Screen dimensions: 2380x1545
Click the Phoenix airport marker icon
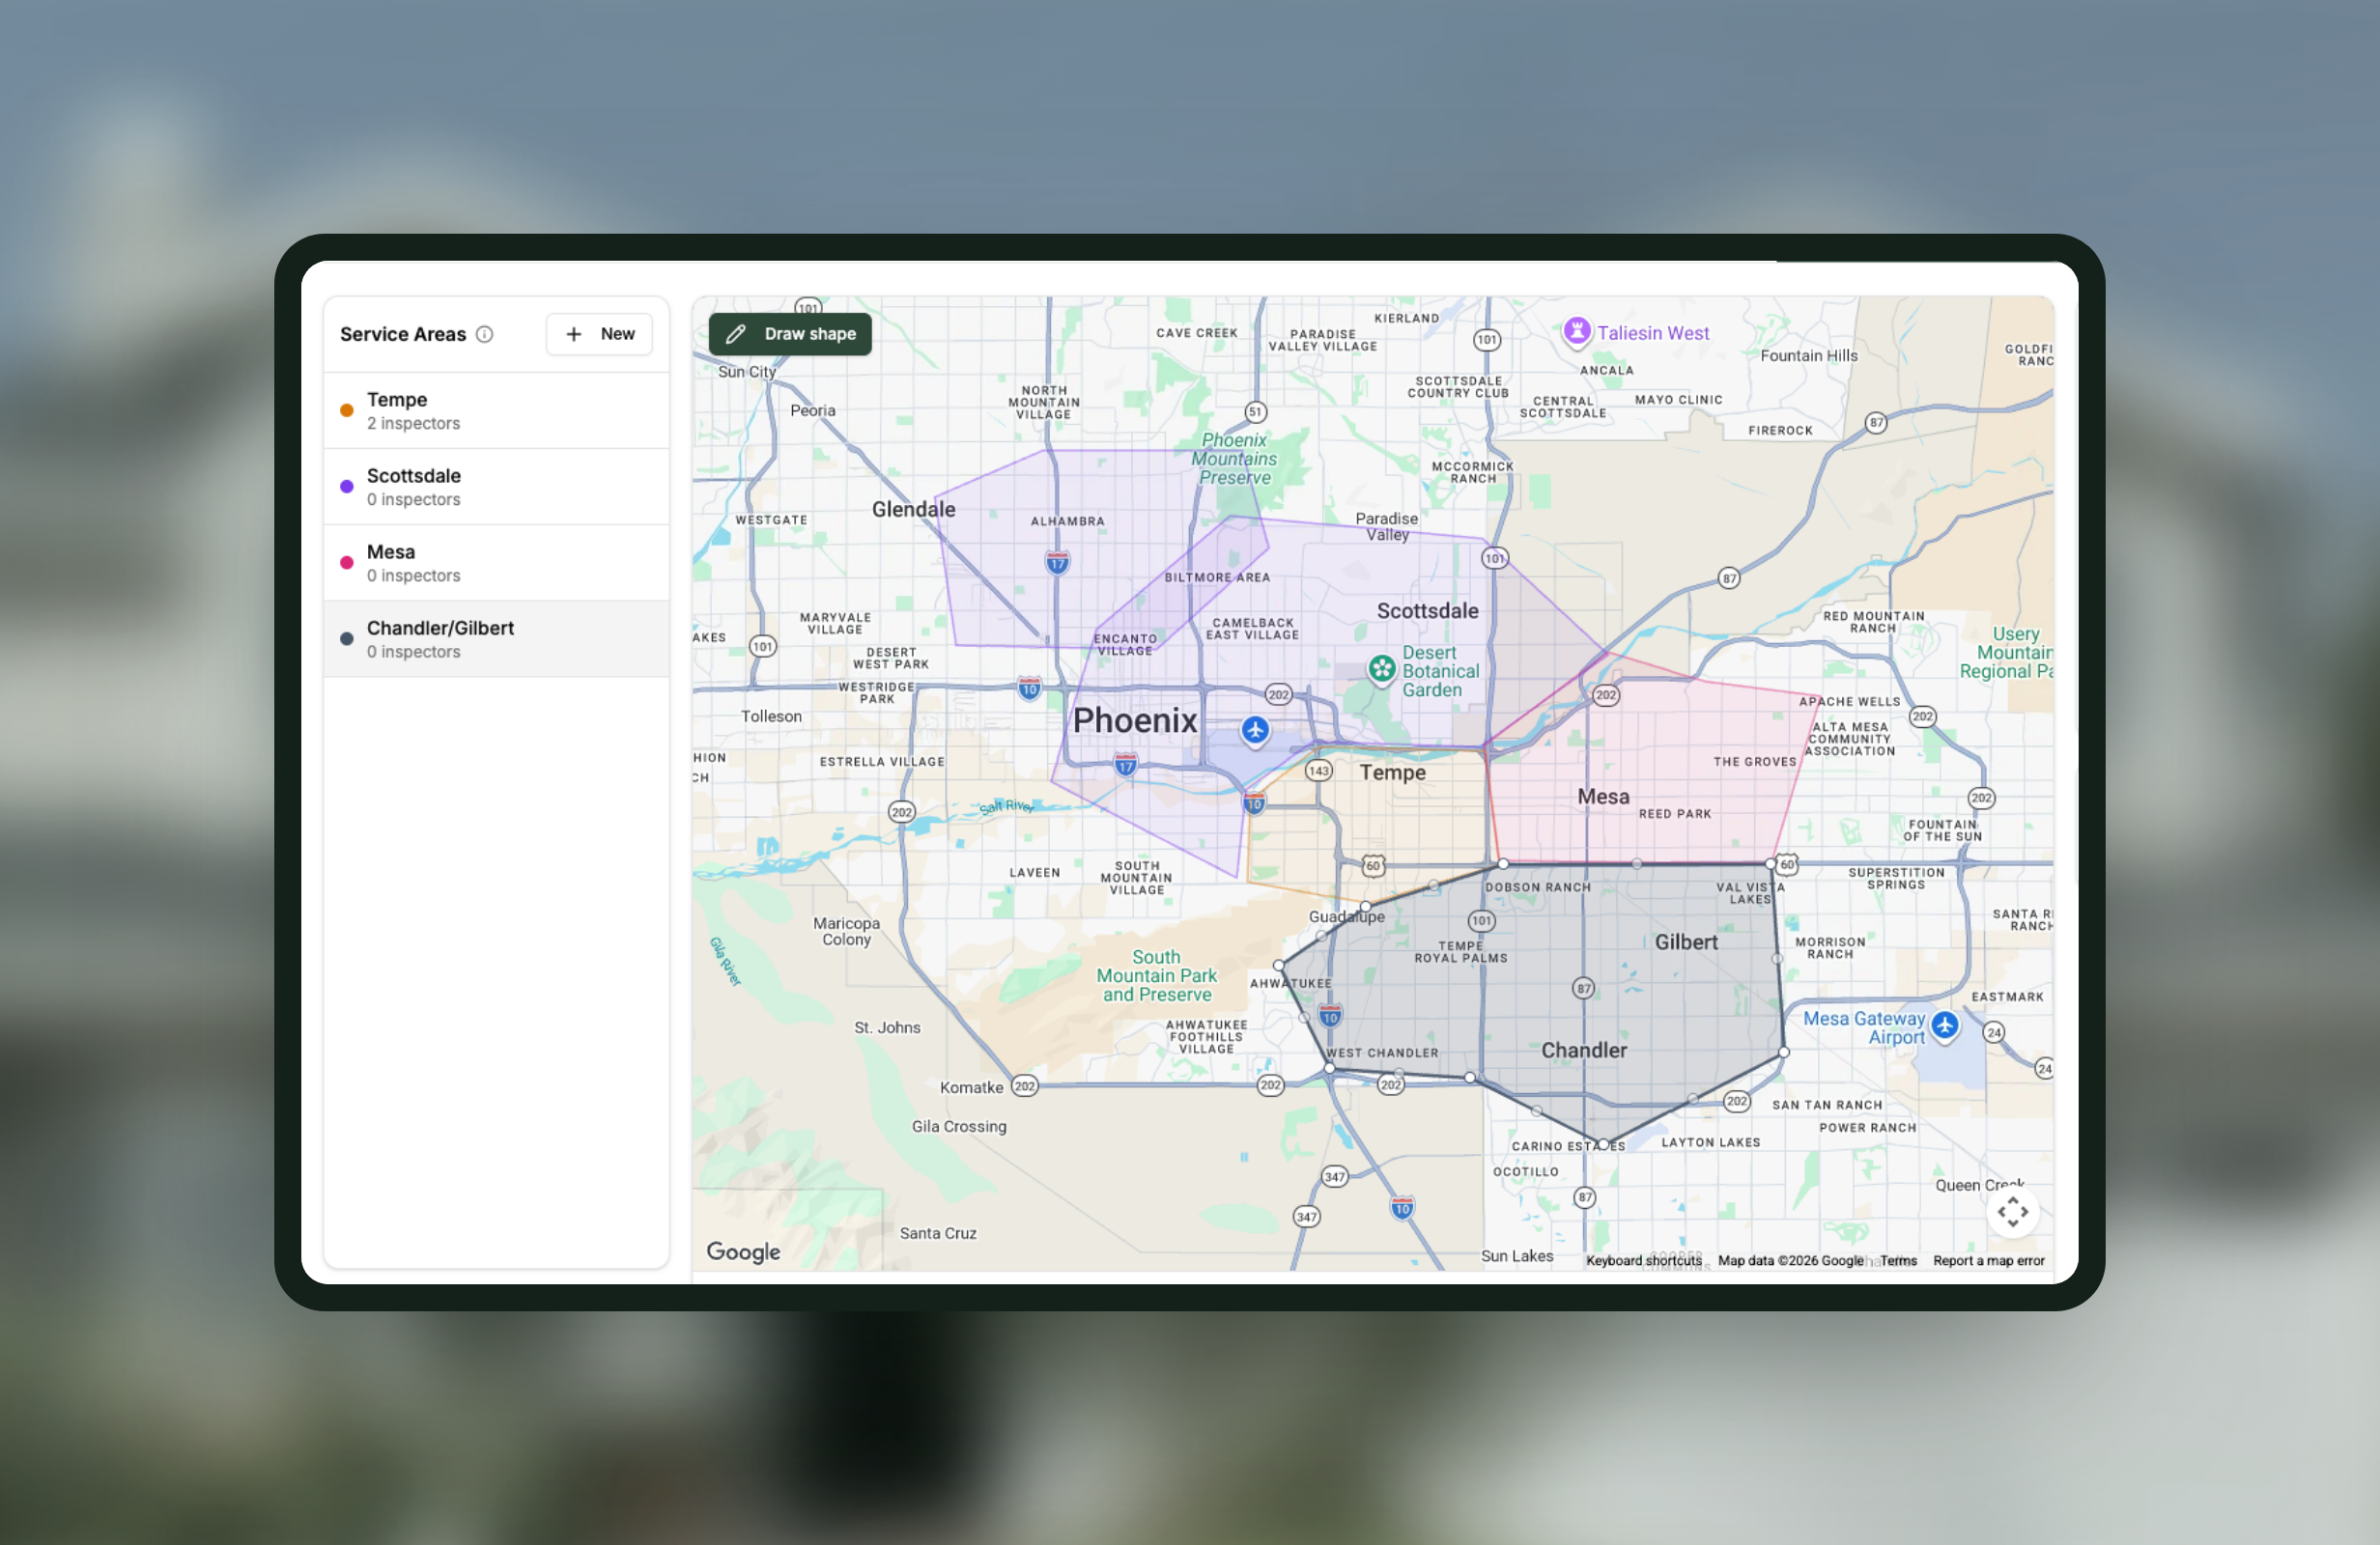pos(1255,730)
